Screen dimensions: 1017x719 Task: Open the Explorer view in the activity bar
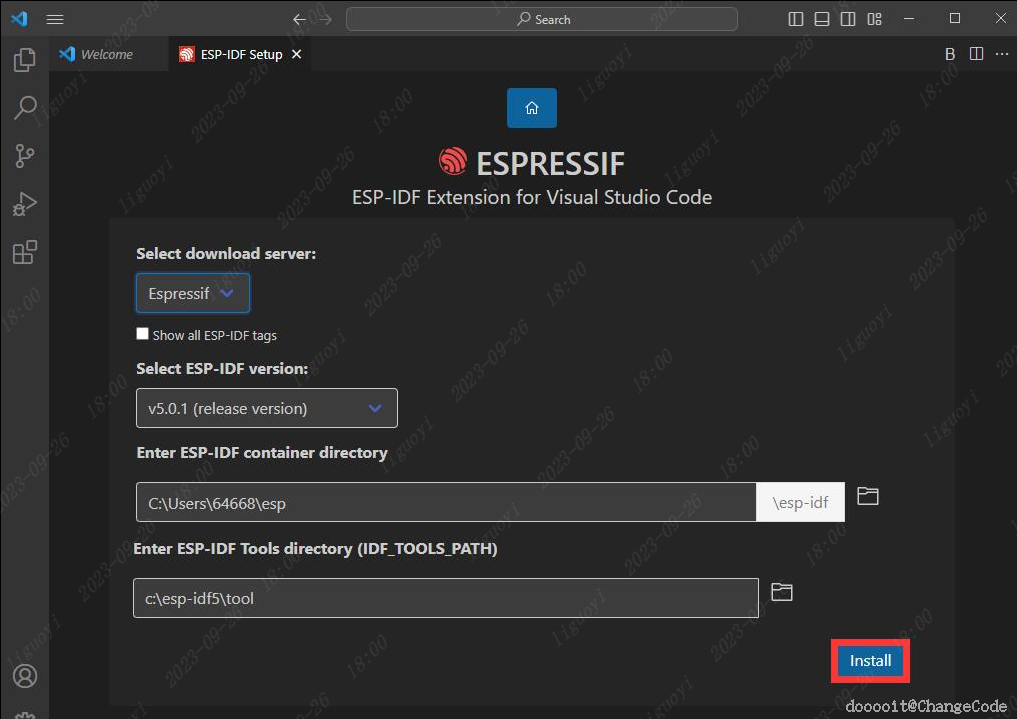point(25,60)
